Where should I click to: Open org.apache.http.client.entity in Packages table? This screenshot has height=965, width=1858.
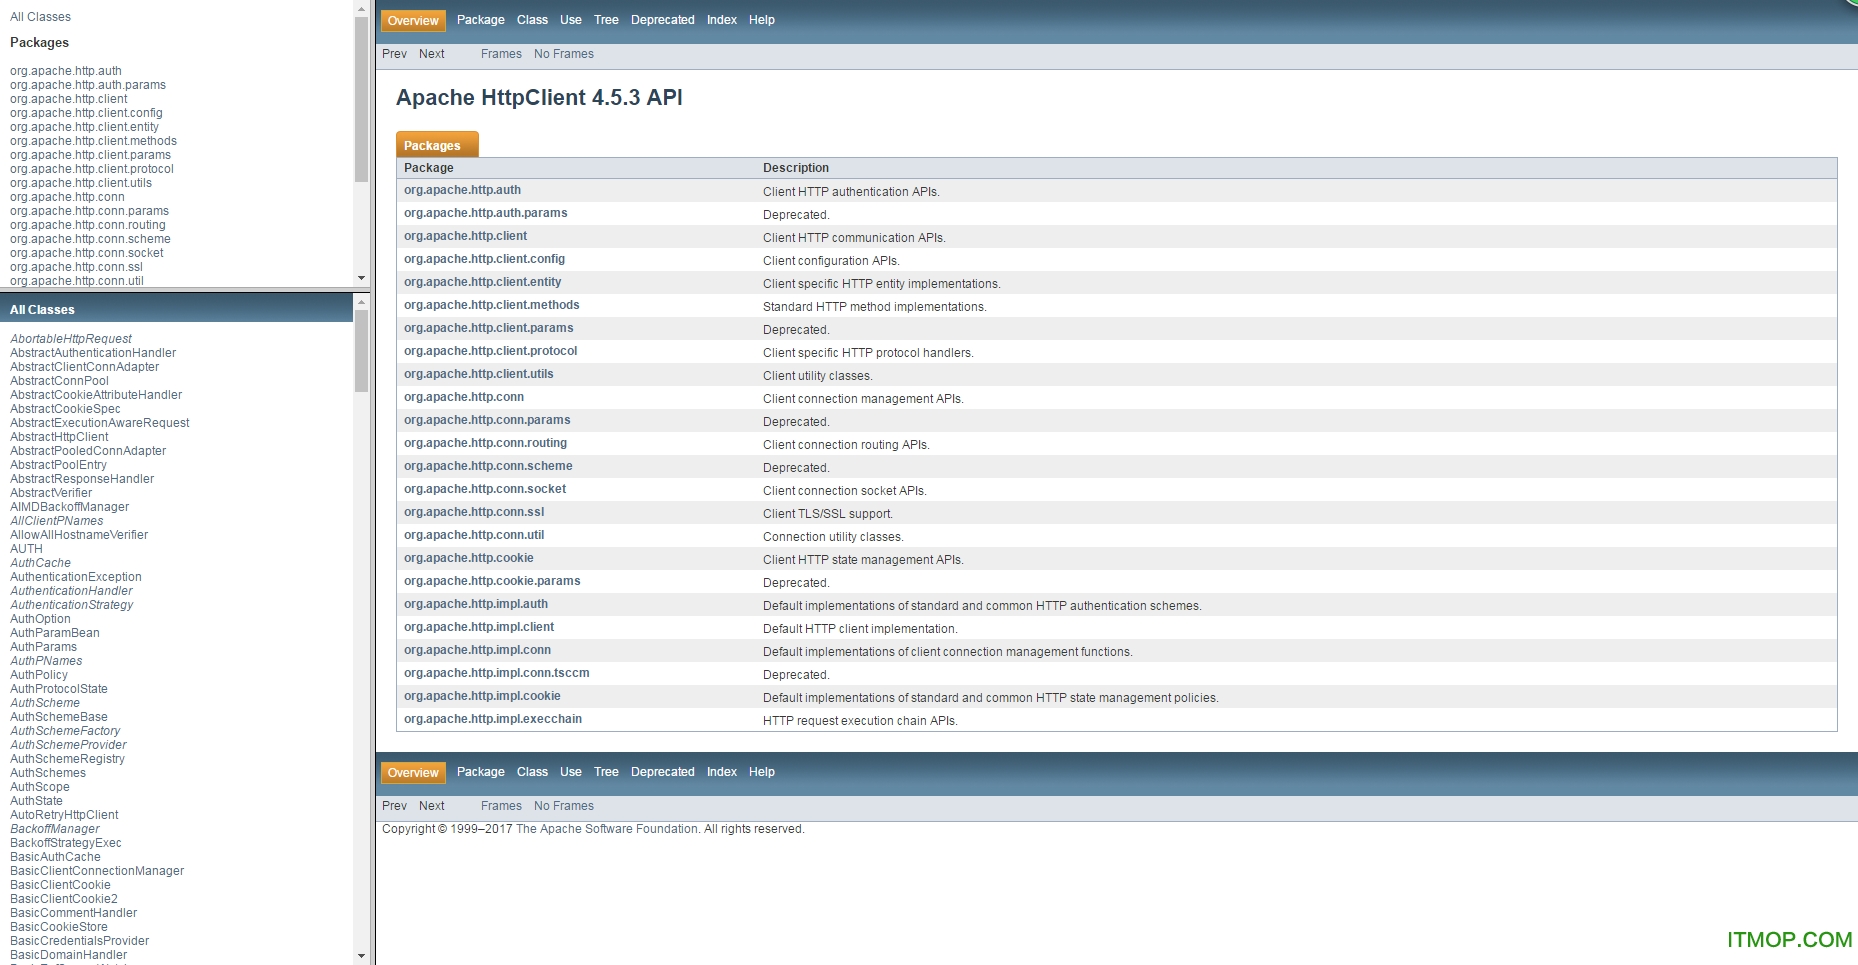click(482, 282)
